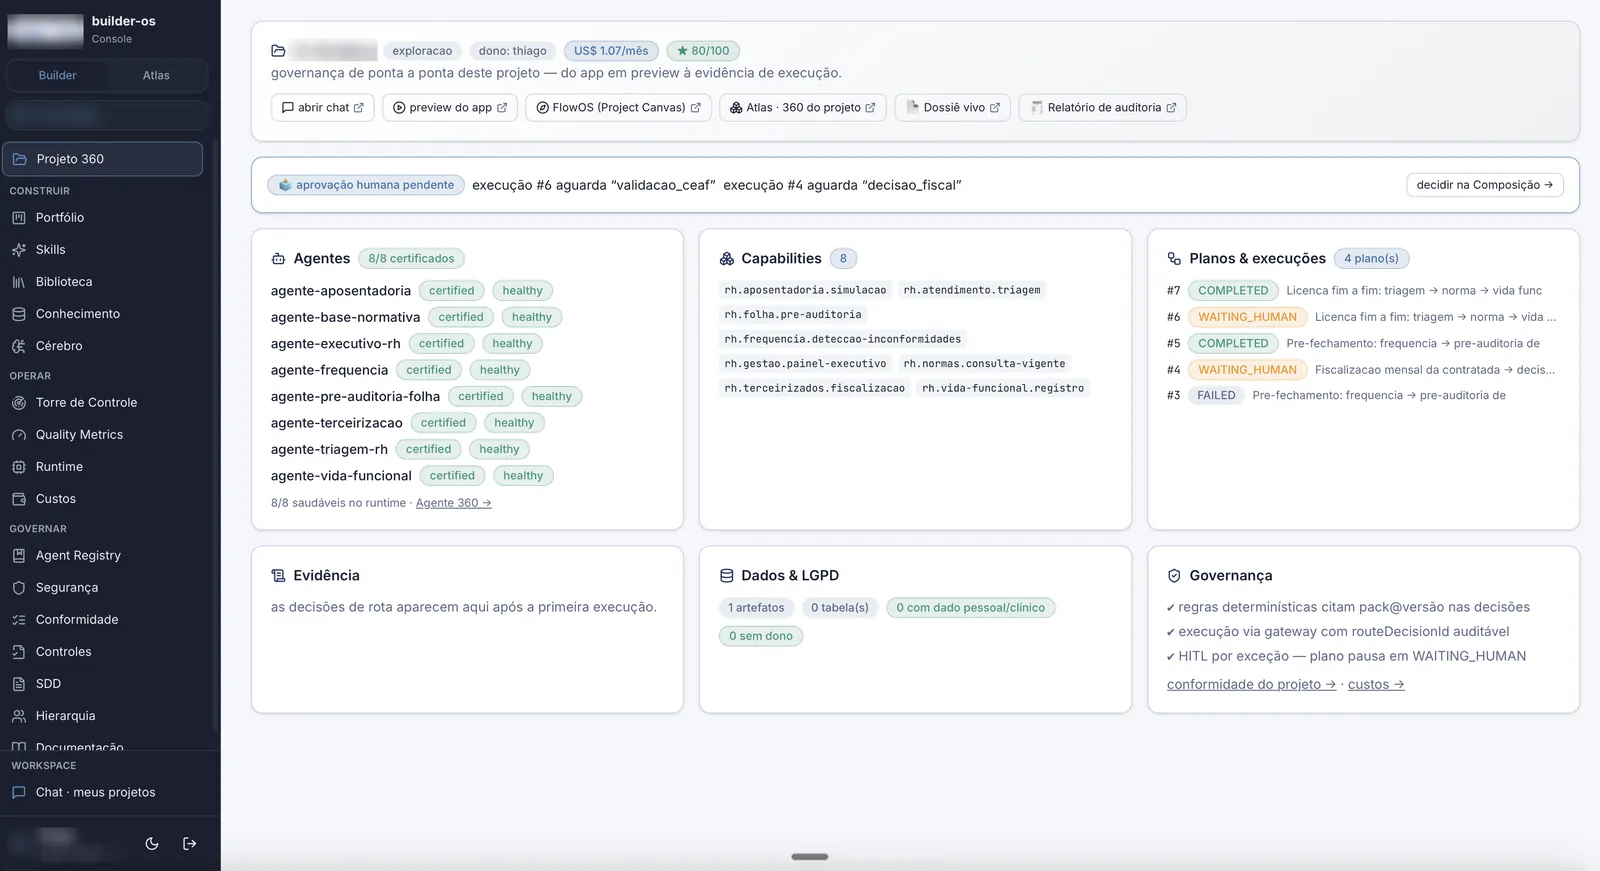Click decidir na Composição button
Screen dimensions: 1600x871
pos(1484,185)
